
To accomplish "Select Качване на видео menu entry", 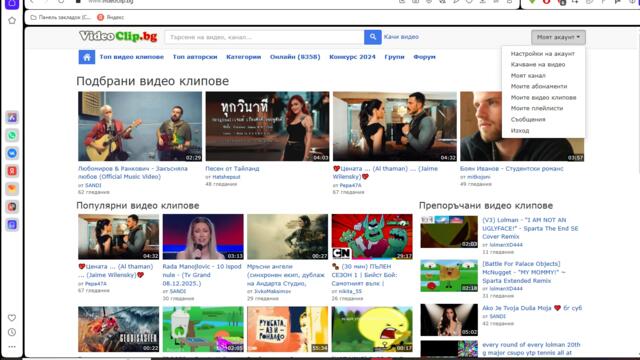I will click(x=538, y=64).
